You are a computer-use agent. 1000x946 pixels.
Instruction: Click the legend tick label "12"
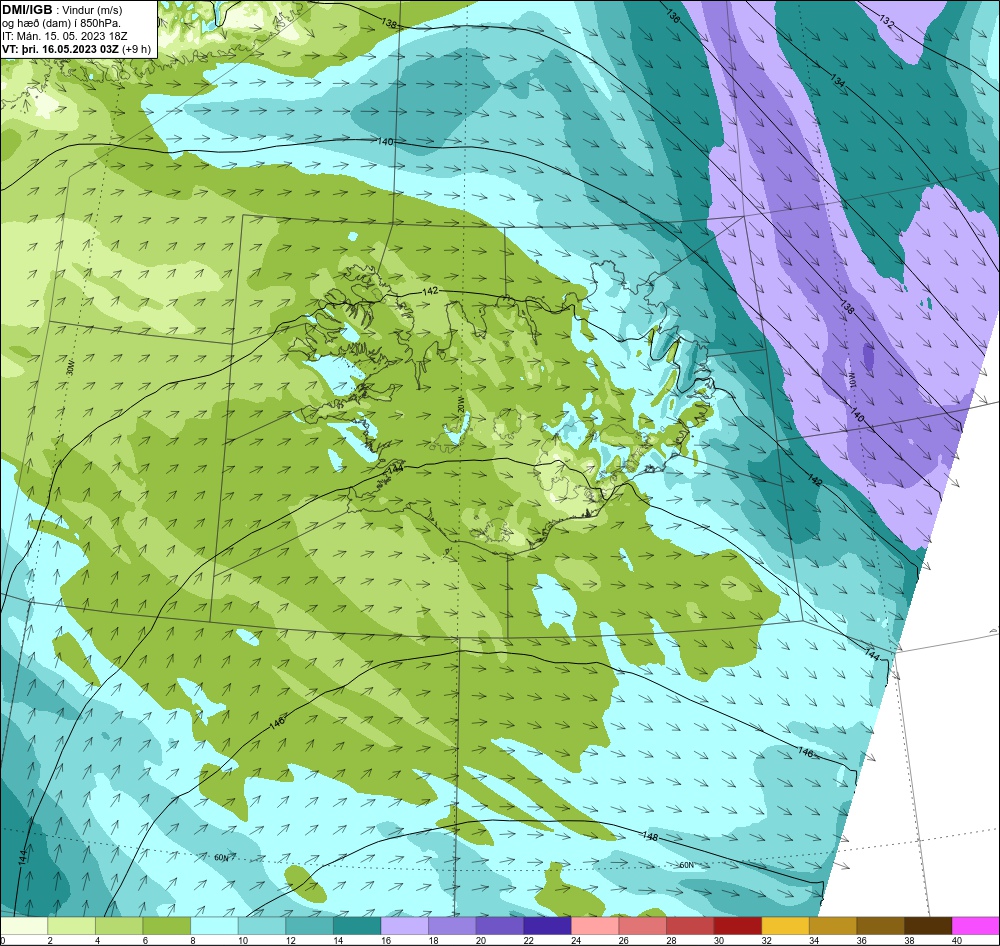click(291, 940)
